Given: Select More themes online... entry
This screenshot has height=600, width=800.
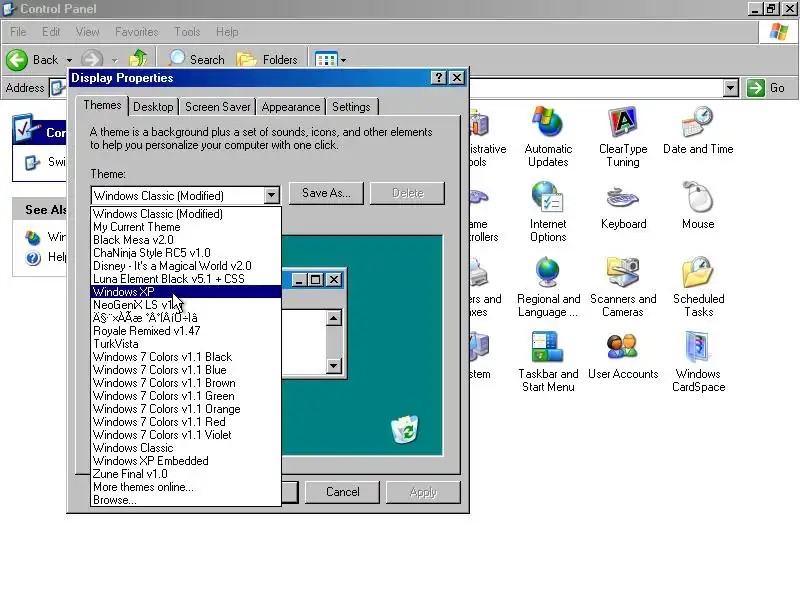Looking at the screenshot, I should tap(186, 487).
